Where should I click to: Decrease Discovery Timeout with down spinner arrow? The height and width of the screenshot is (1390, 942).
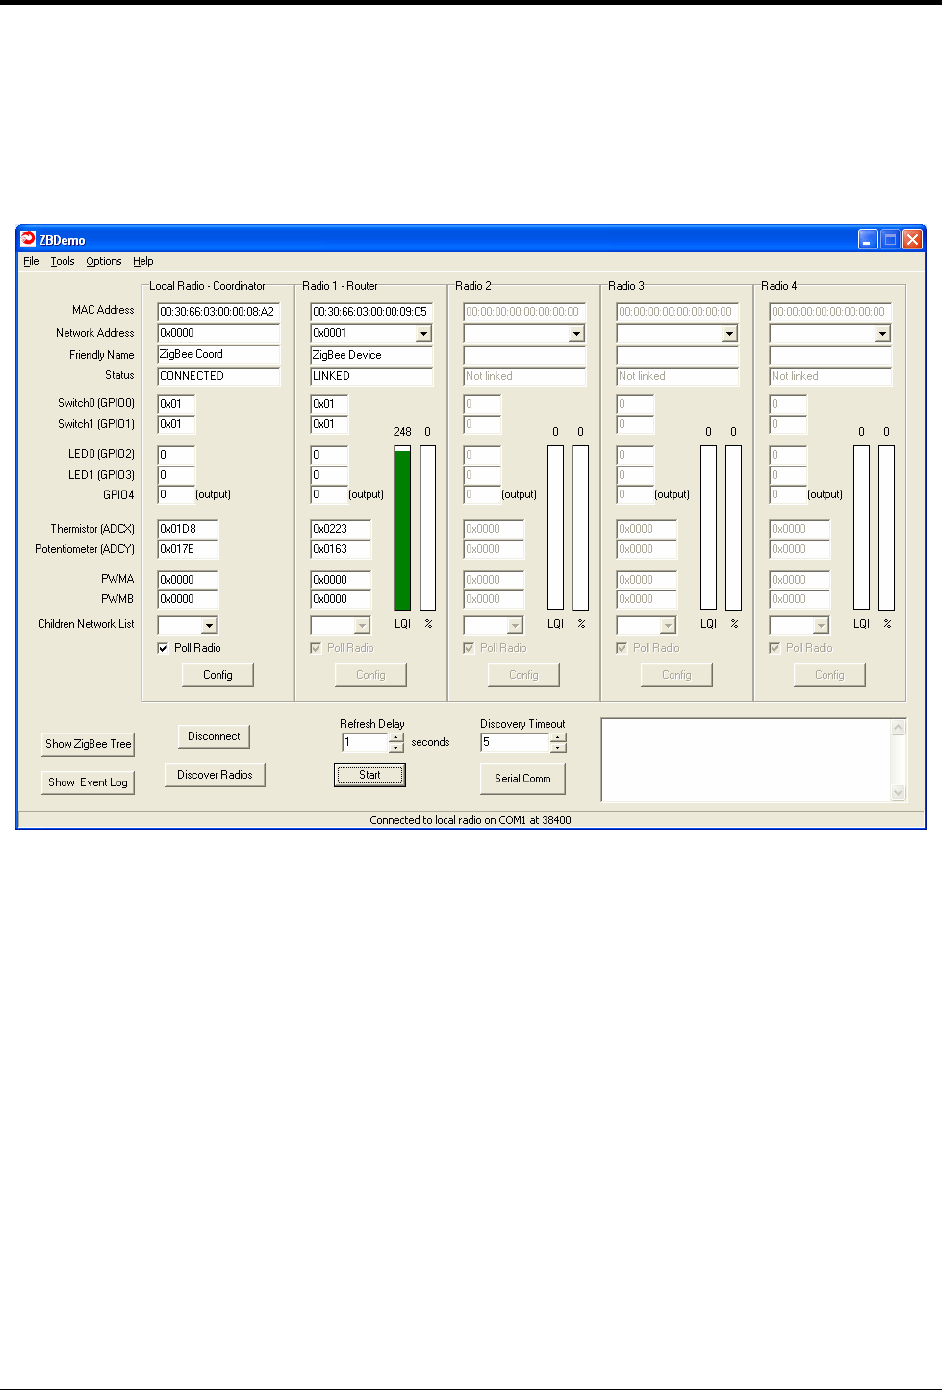559,748
